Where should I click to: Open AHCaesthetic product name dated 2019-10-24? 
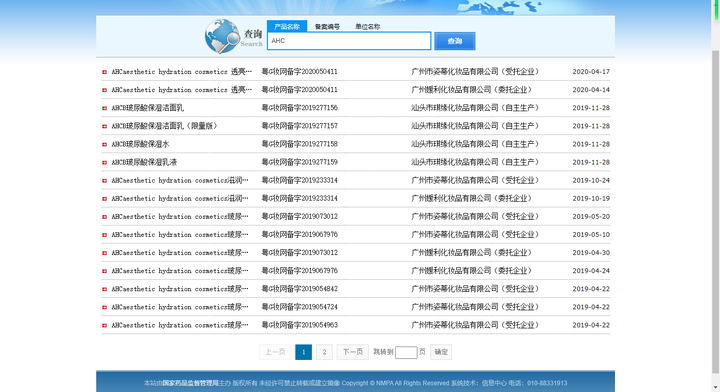[180, 180]
